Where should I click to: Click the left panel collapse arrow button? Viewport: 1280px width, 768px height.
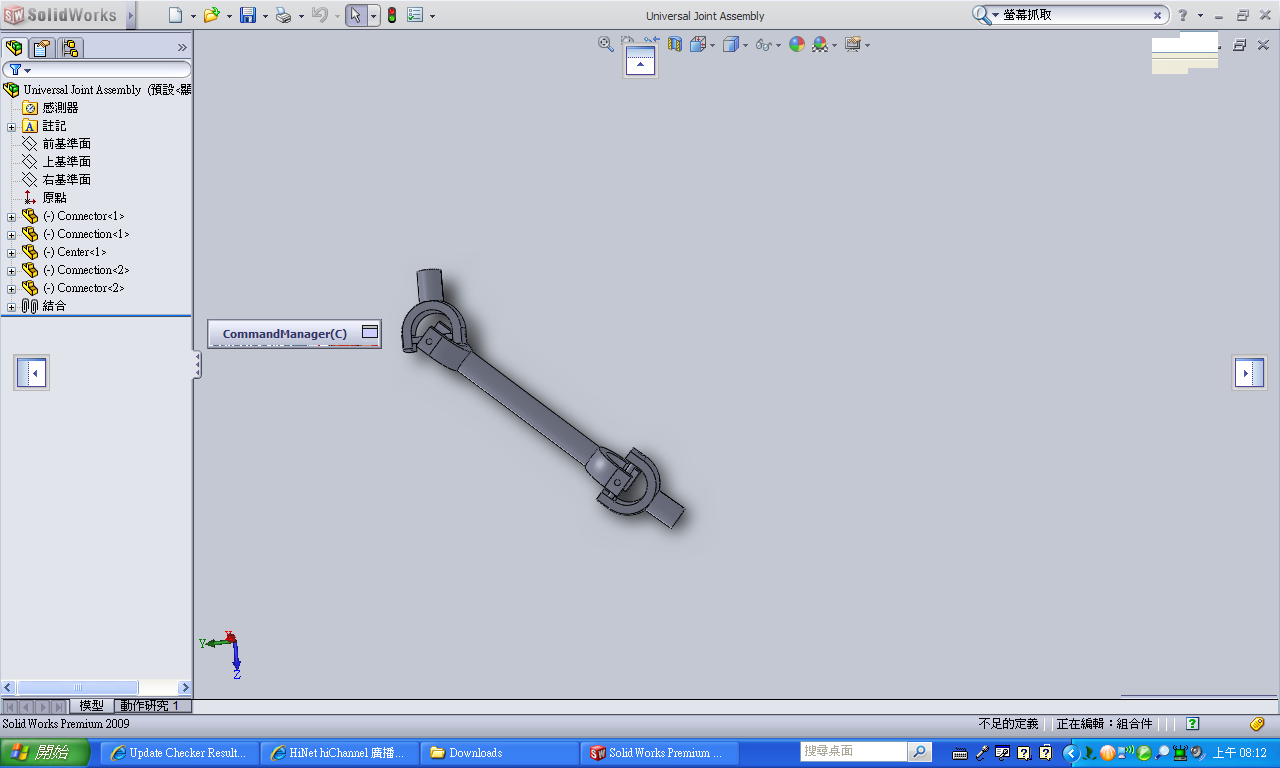[x=31, y=373]
